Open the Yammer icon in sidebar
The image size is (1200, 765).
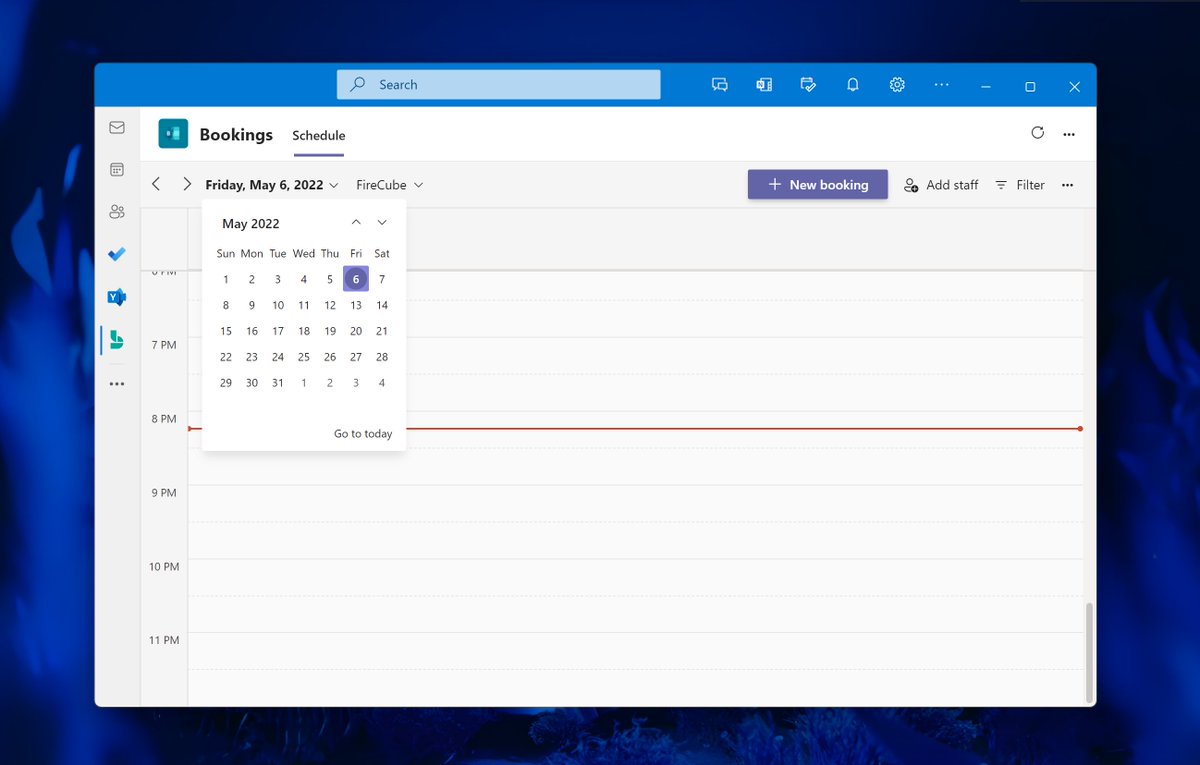117,297
